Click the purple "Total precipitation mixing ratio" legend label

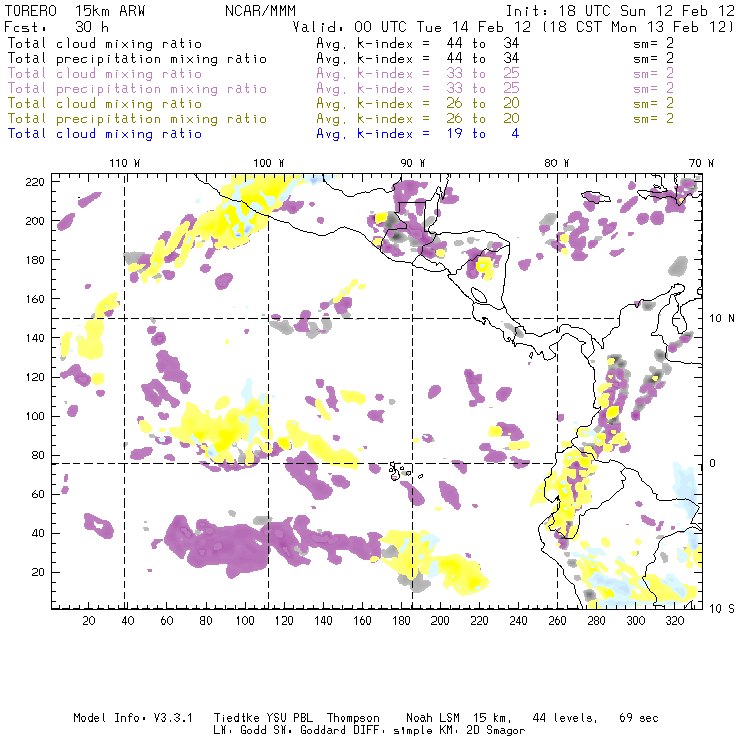pos(137,89)
